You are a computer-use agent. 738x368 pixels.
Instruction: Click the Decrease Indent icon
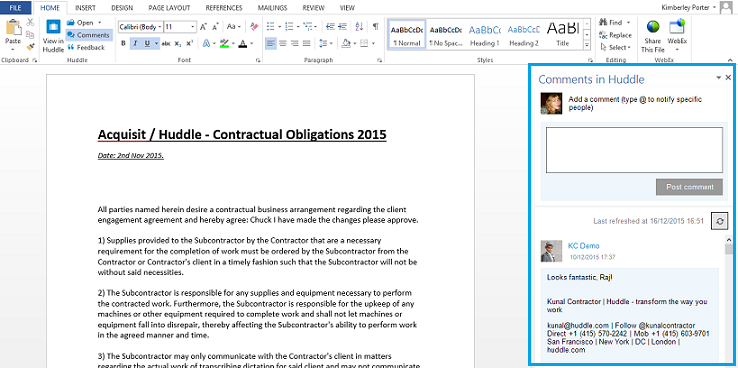(330, 26)
